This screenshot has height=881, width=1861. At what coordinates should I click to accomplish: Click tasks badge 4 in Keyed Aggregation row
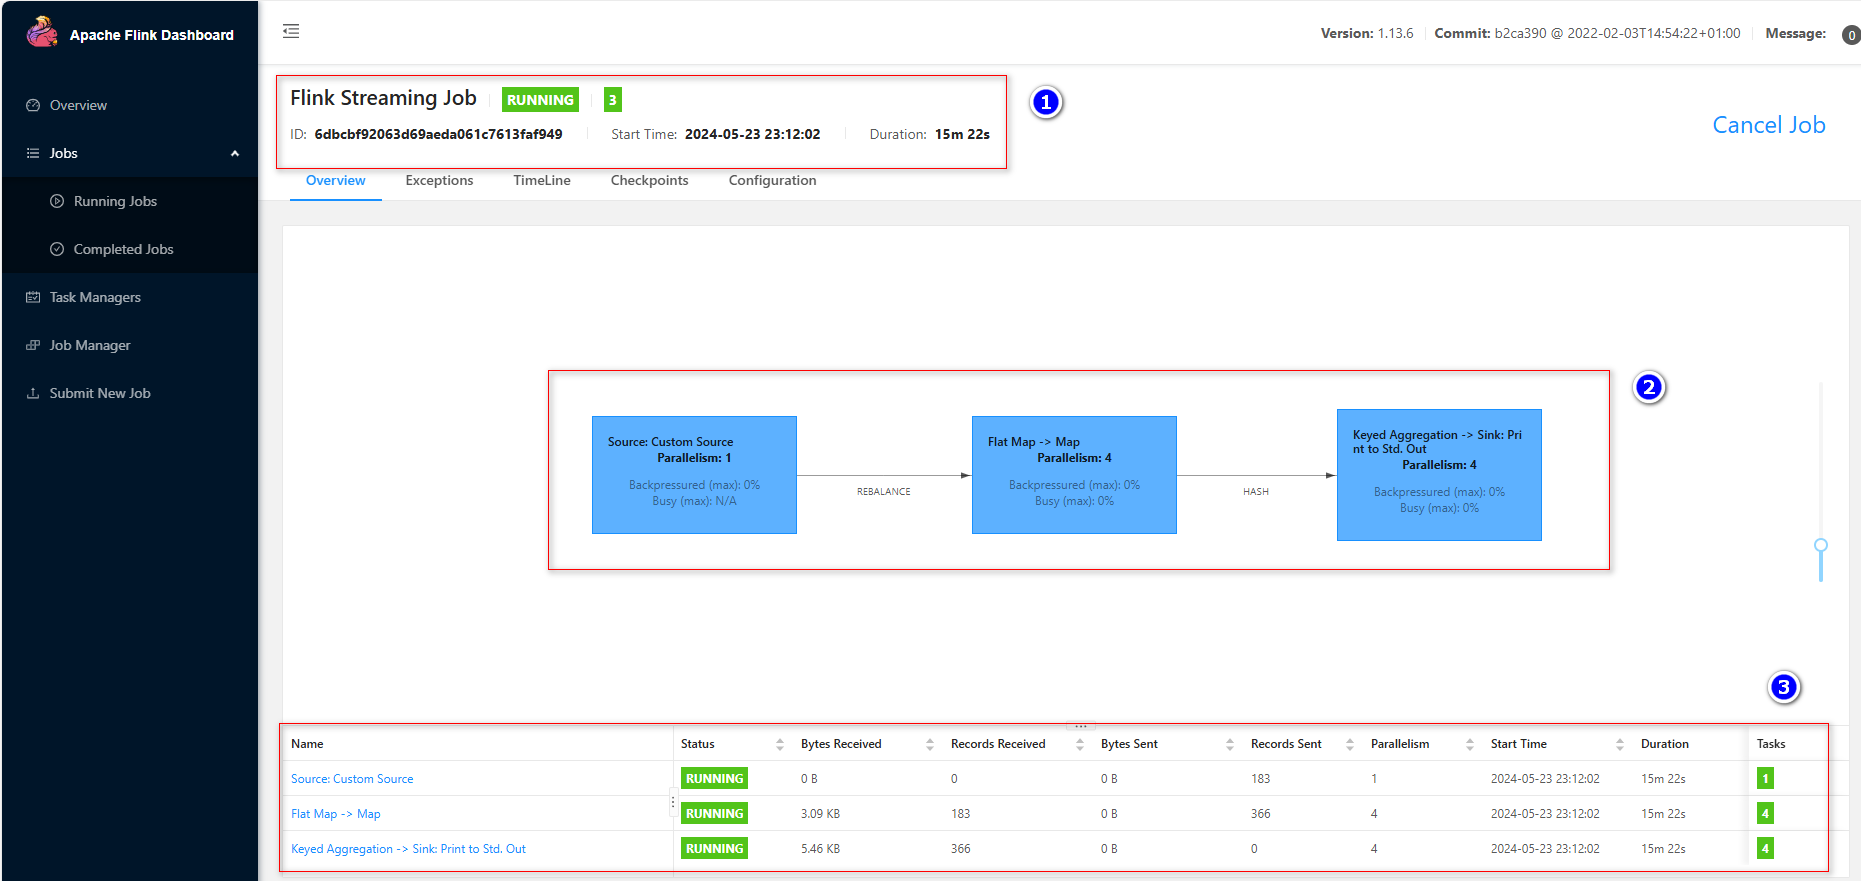coord(1765,849)
